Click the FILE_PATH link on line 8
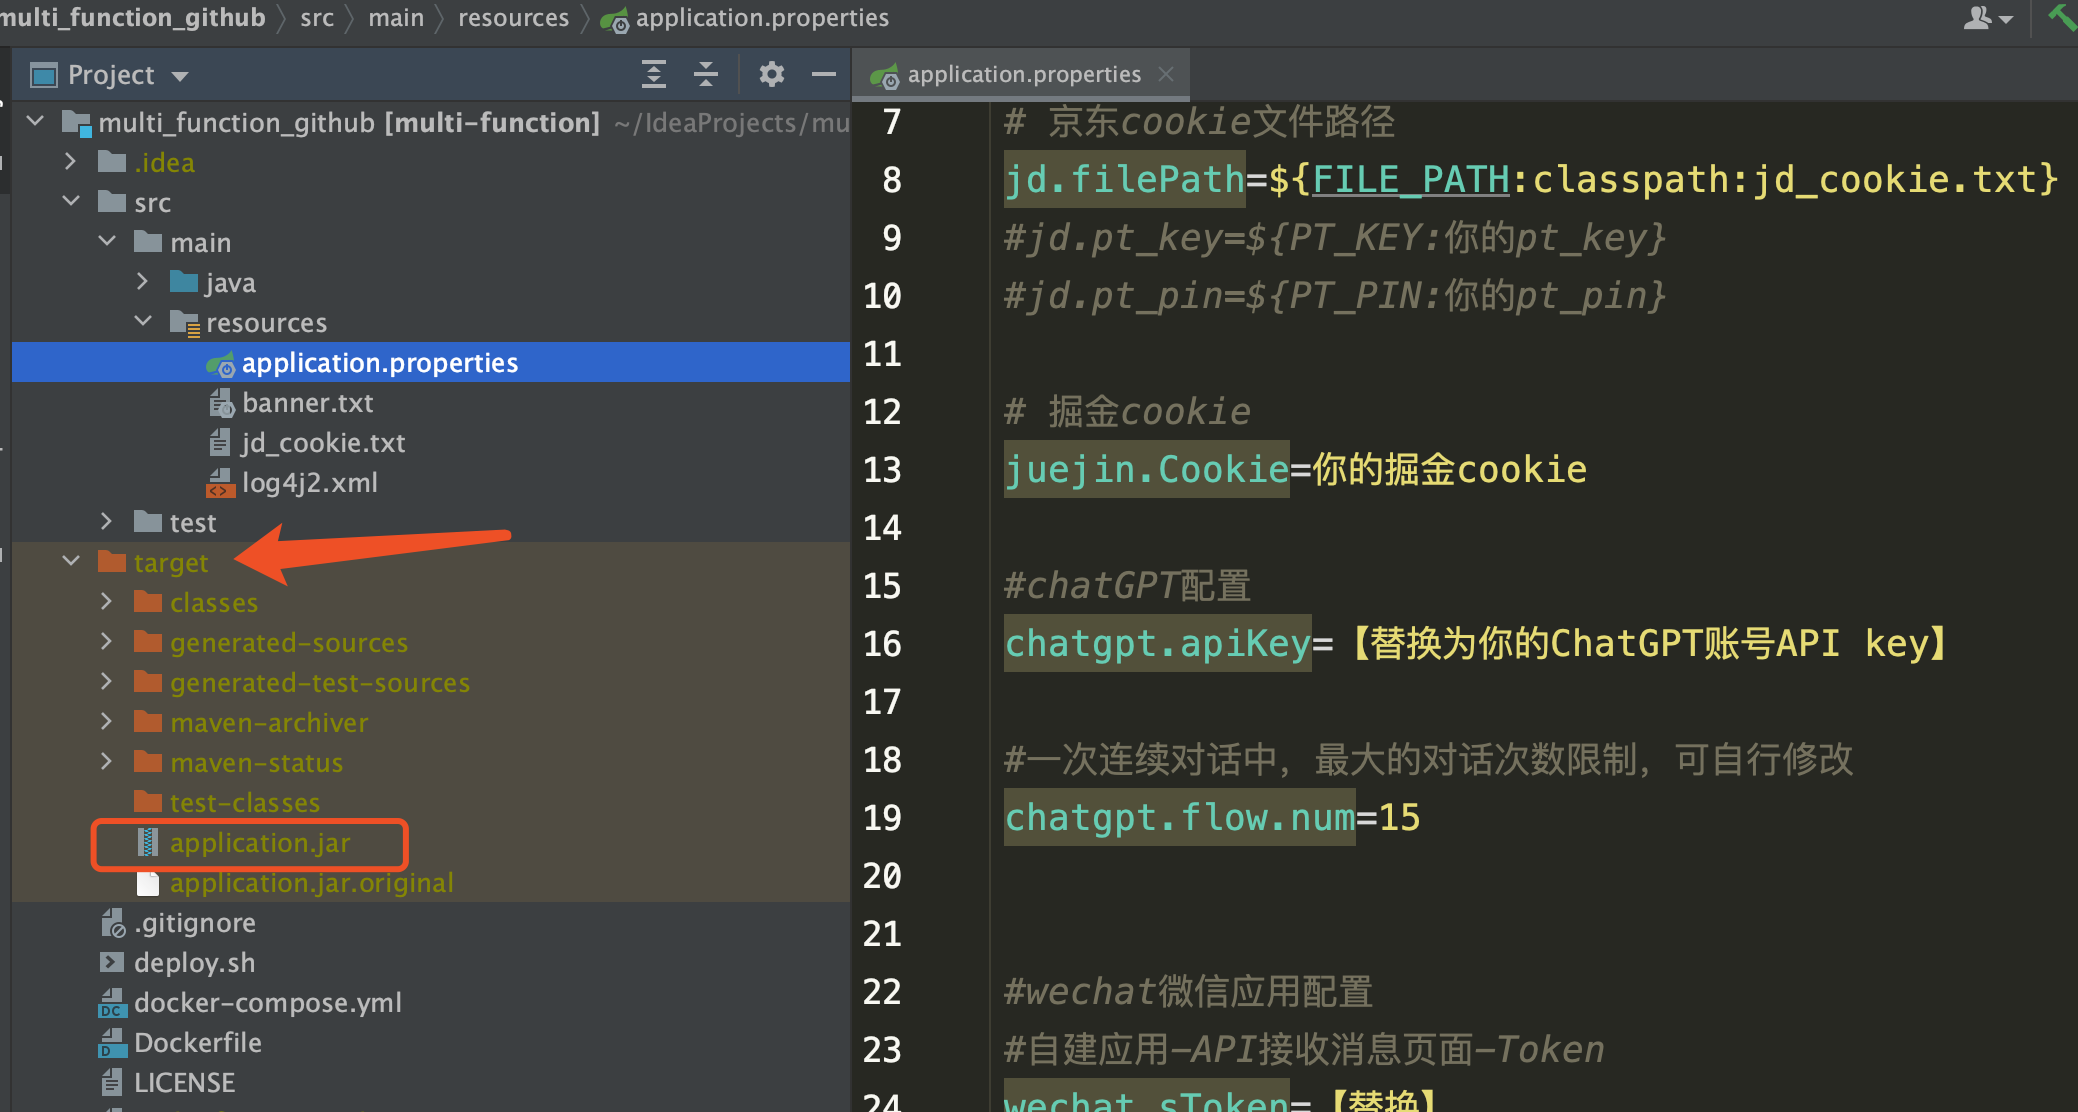Screen dimensions: 2078x1112 tap(1410, 180)
